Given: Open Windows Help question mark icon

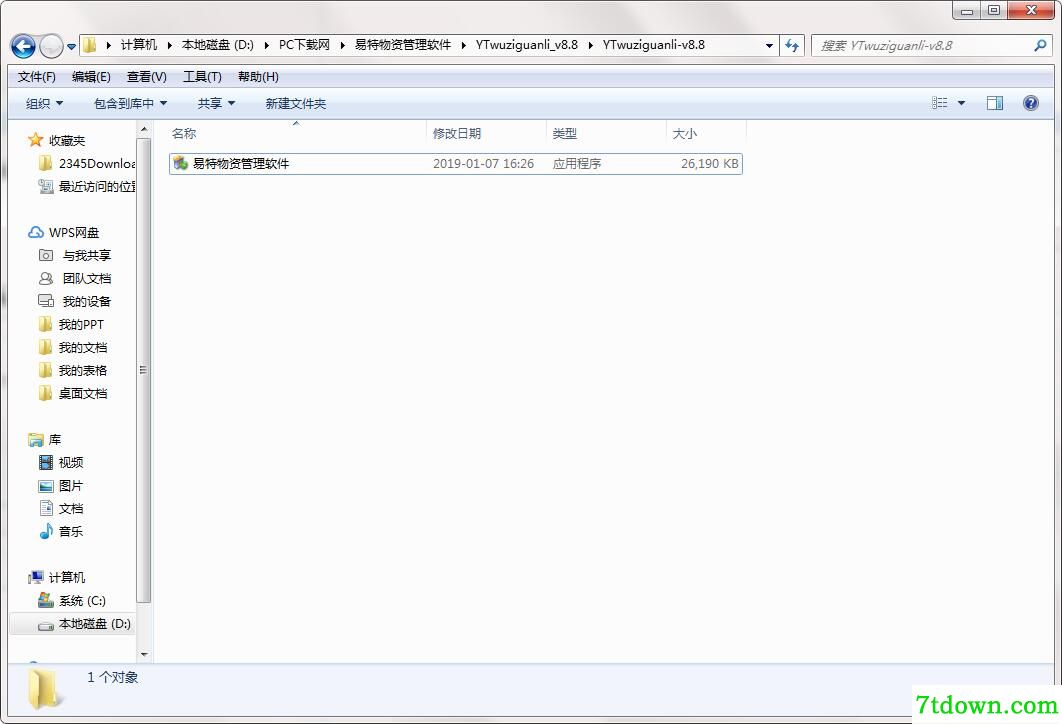Looking at the screenshot, I should (x=1031, y=103).
